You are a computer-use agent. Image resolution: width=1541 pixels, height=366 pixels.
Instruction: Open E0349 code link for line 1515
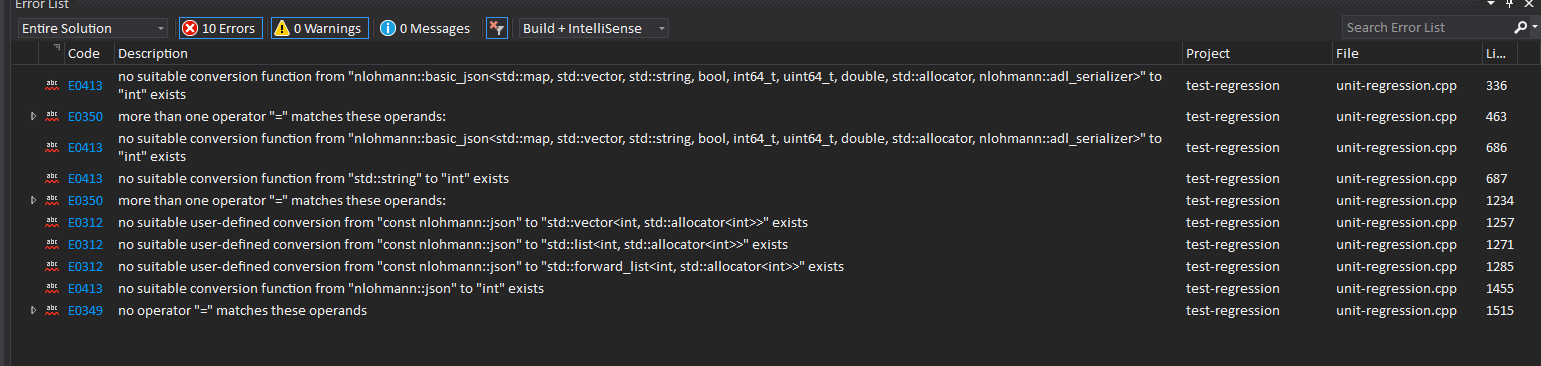point(85,310)
